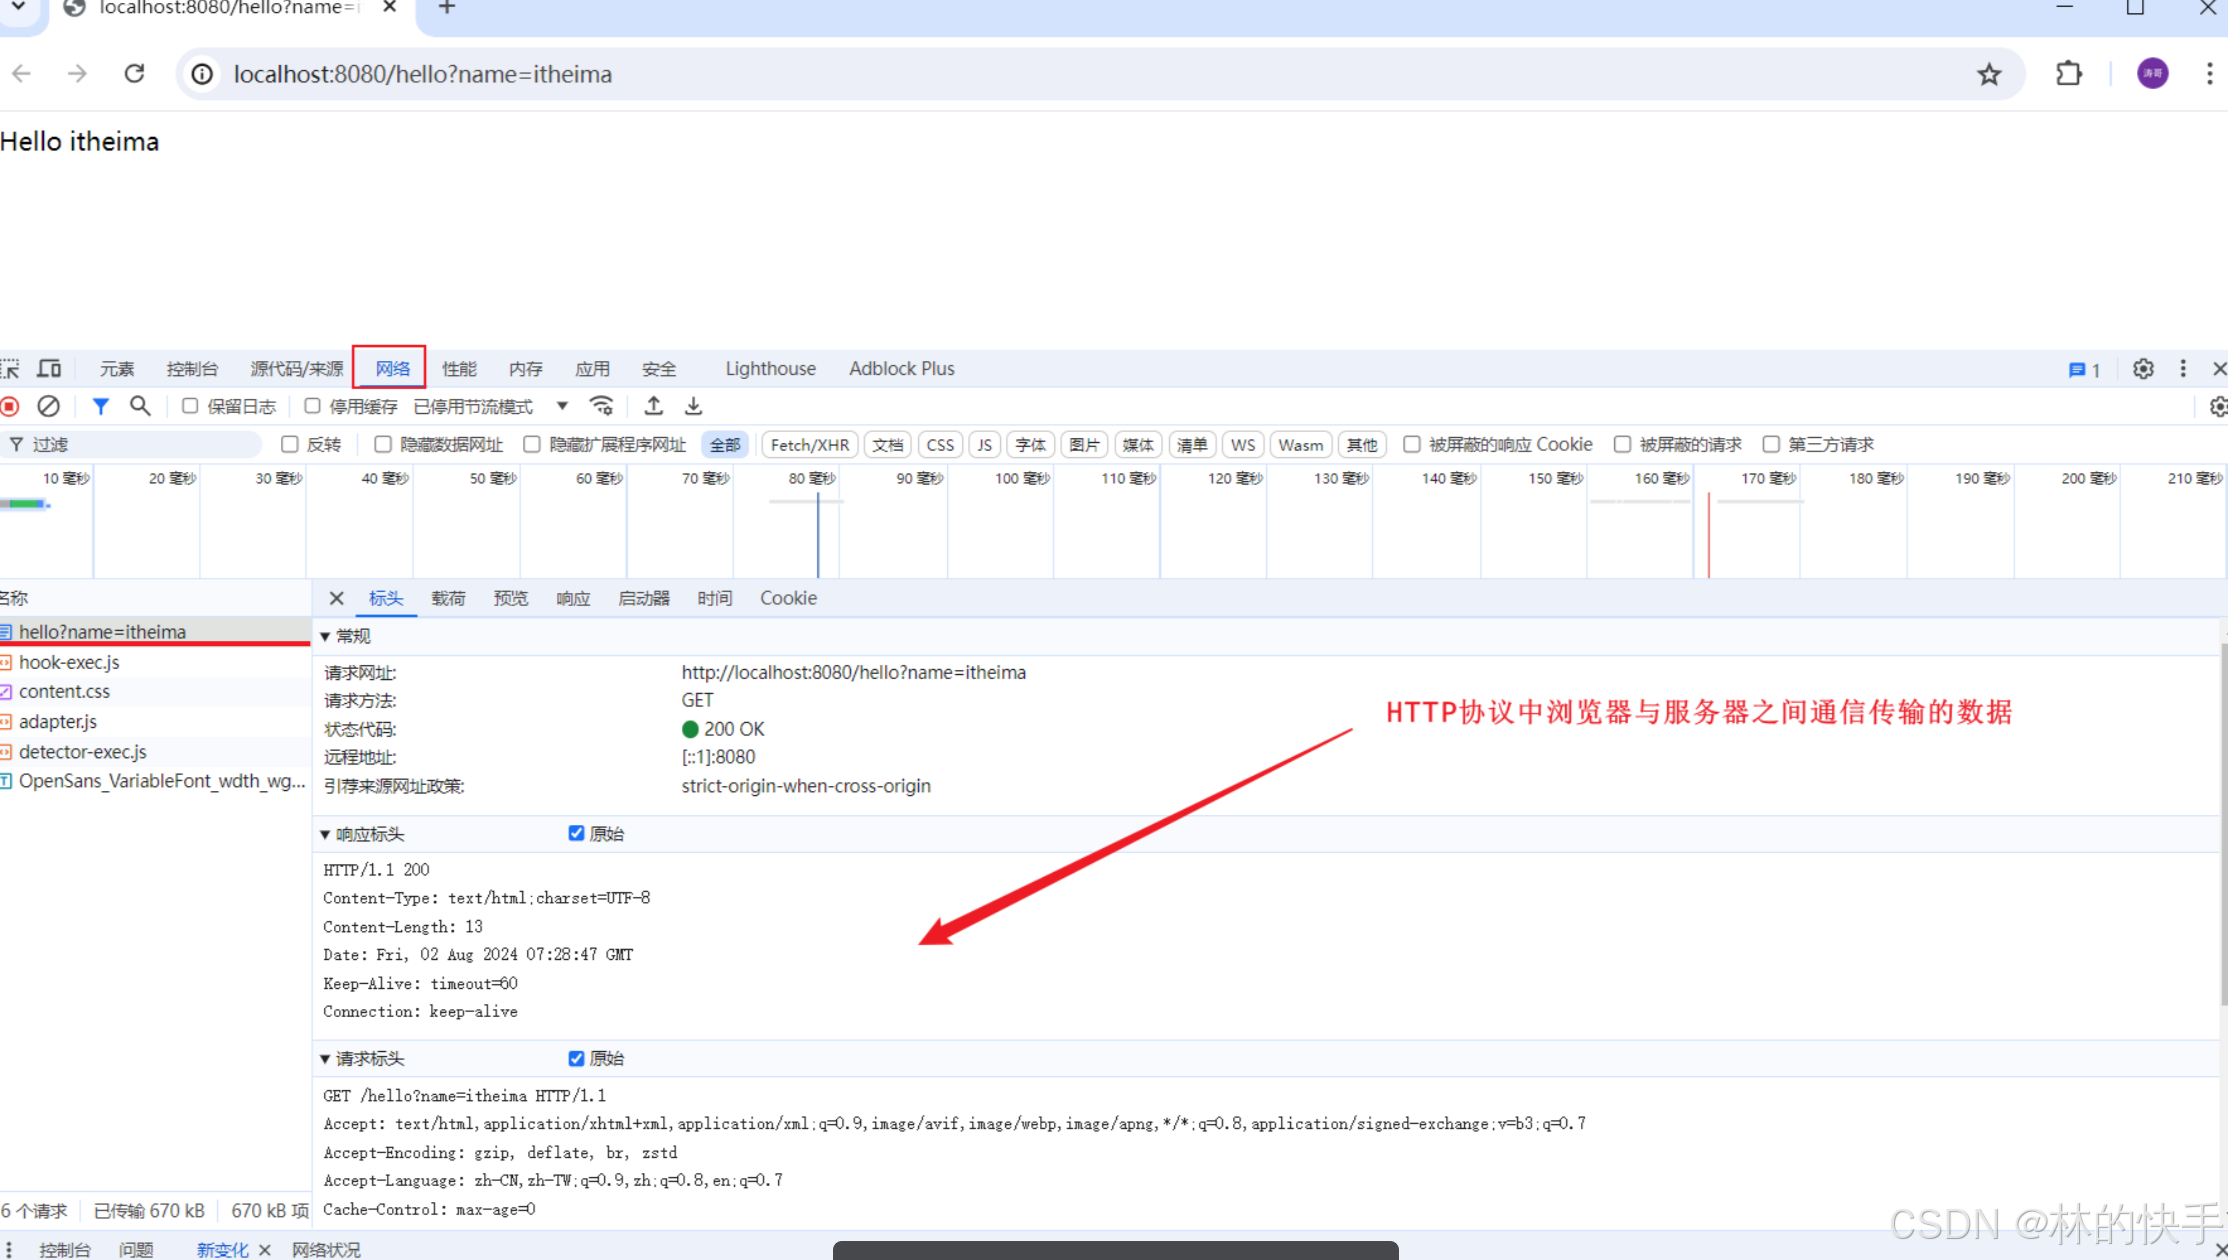Toggle the network filter funnel icon
Screen dimensions: 2228x1260
tap(100, 406)
